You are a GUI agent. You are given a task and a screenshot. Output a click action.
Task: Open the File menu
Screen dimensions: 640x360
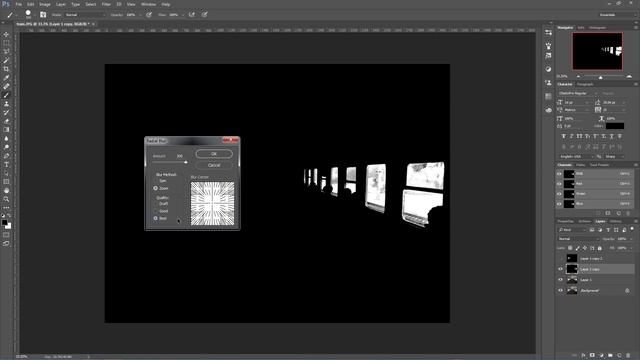(19, 4)
